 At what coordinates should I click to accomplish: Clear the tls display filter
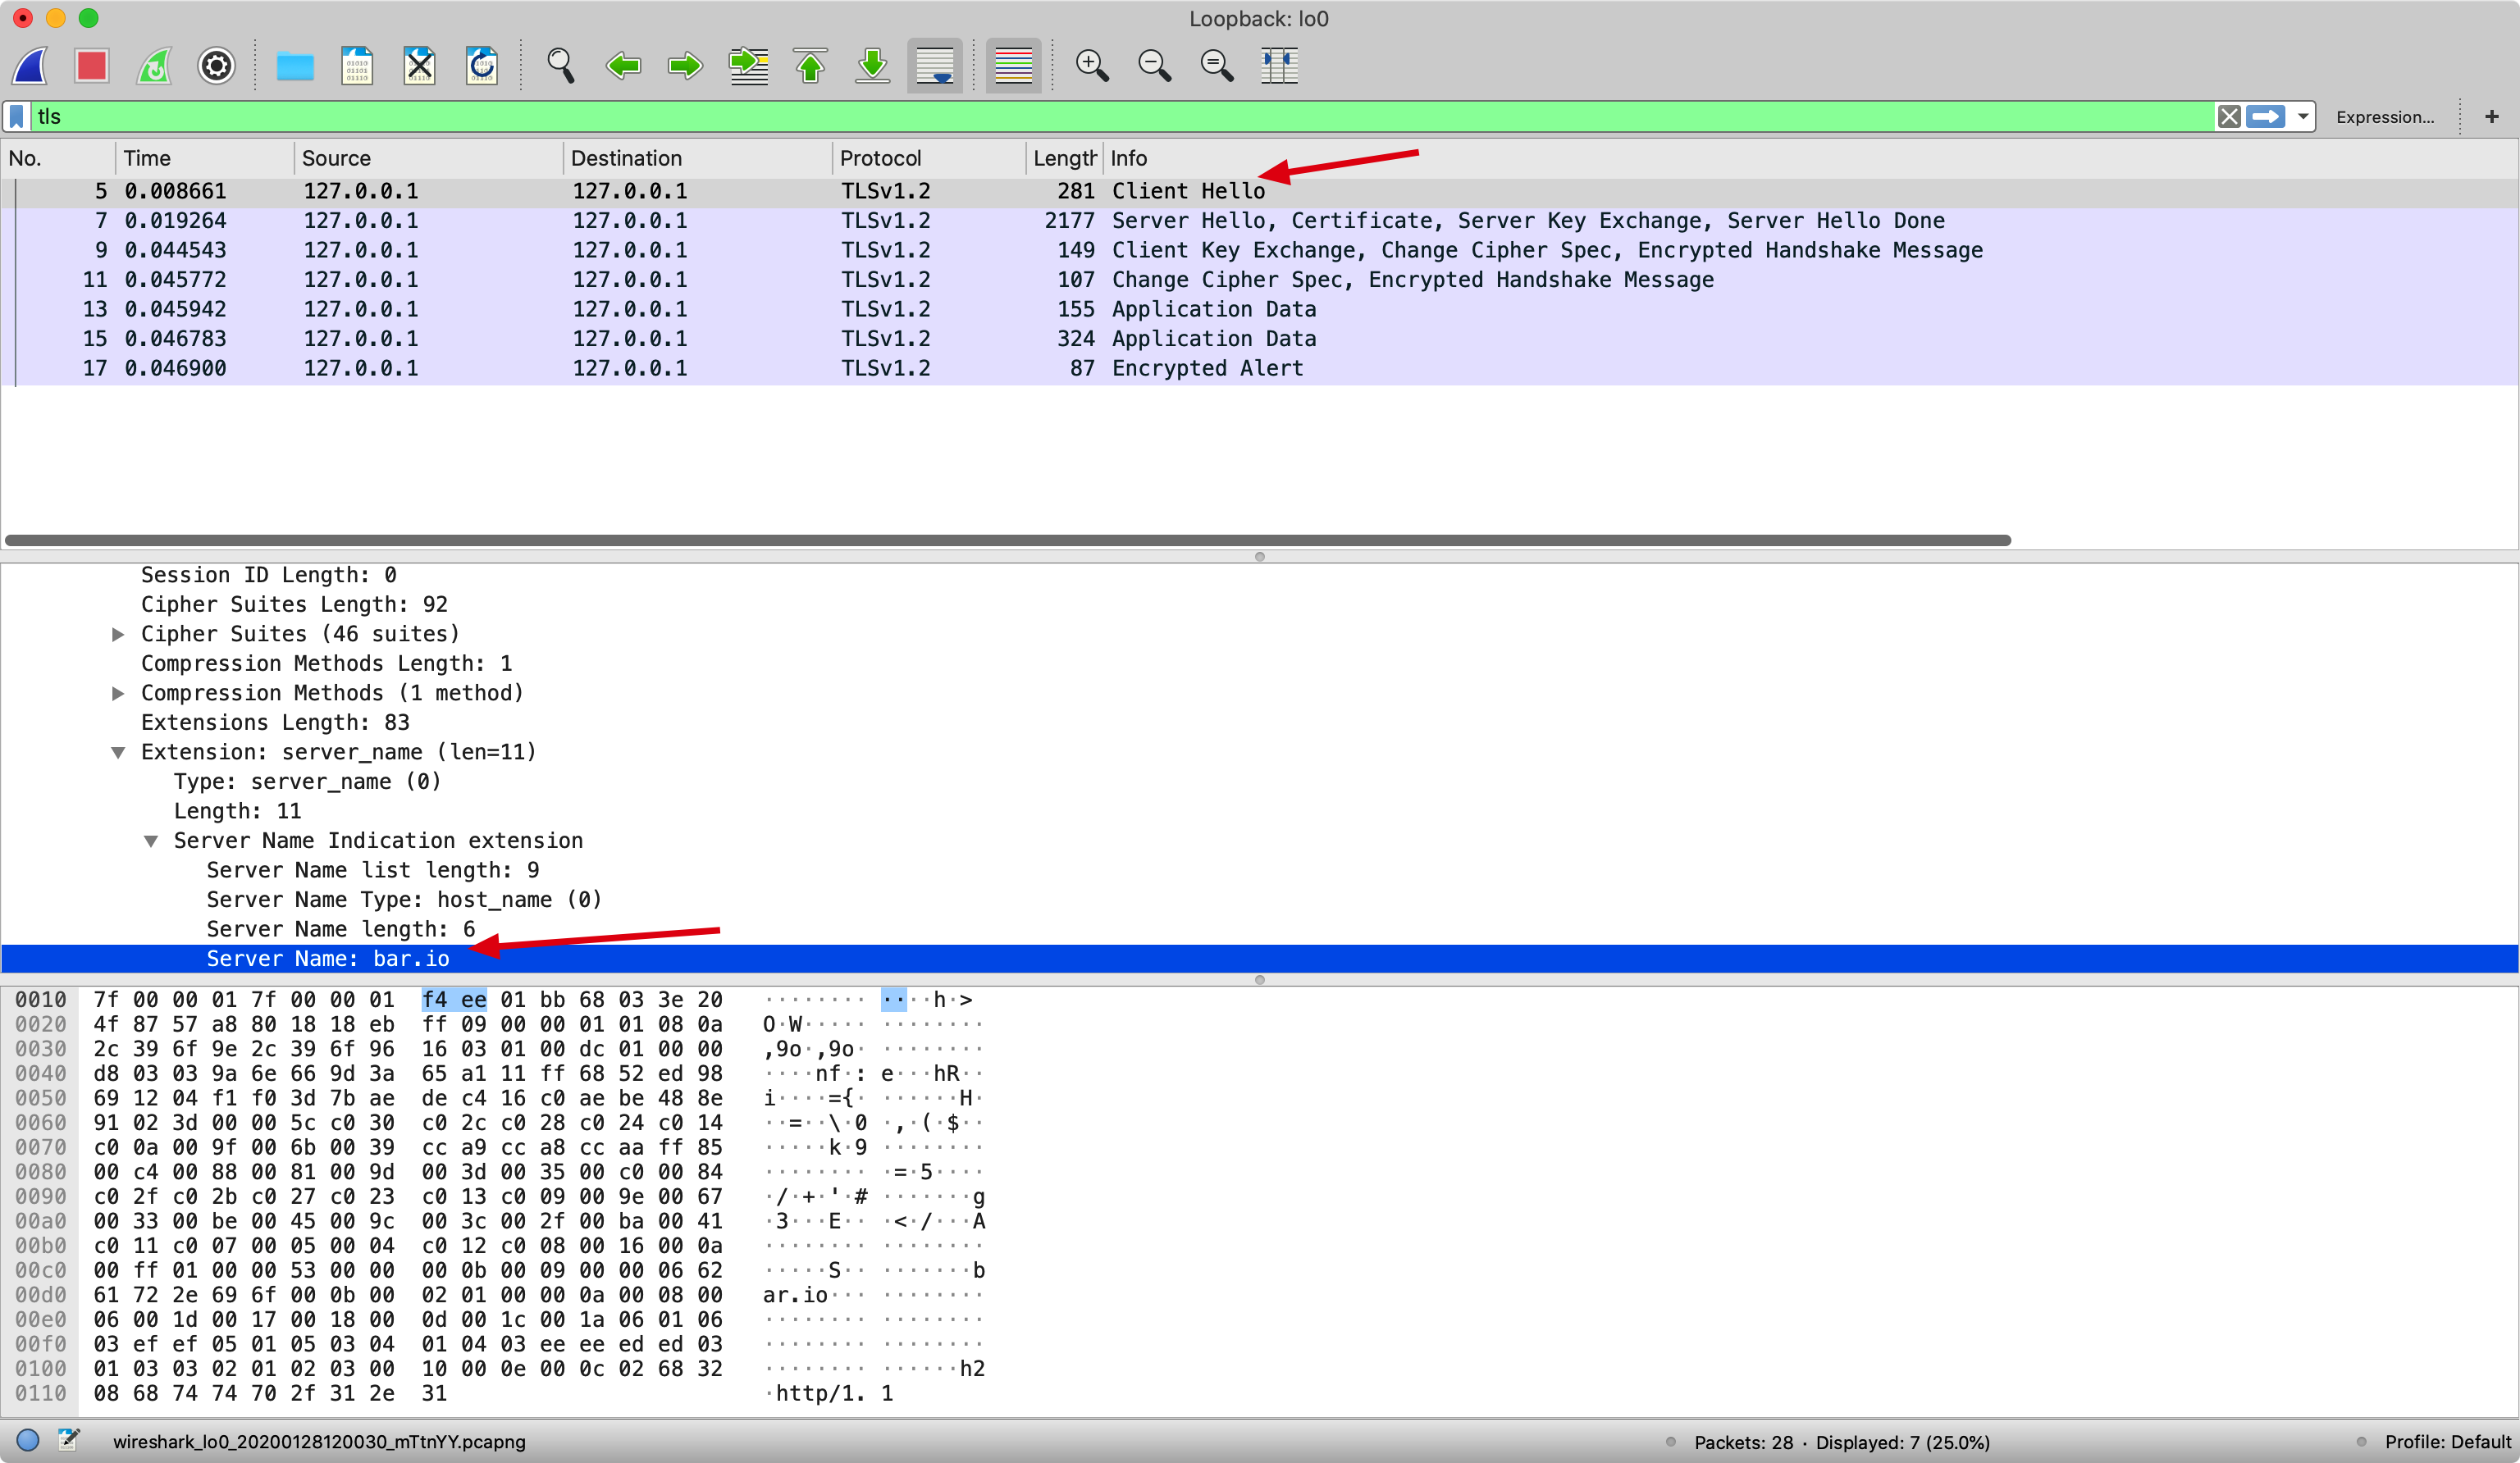point(2228,117)
